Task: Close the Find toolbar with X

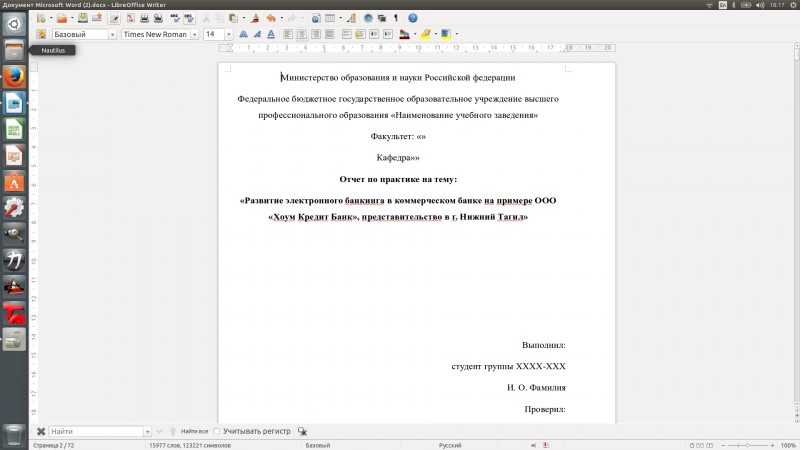Action: 41,432
